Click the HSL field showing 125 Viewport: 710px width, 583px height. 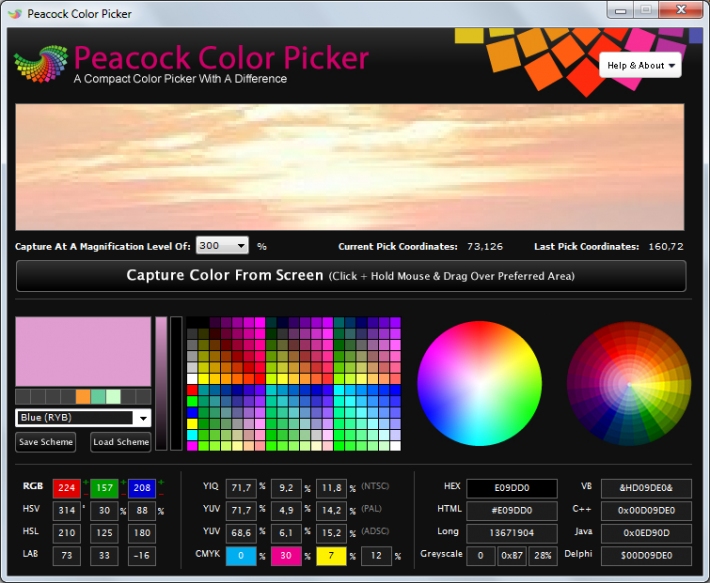pos(104,533)
